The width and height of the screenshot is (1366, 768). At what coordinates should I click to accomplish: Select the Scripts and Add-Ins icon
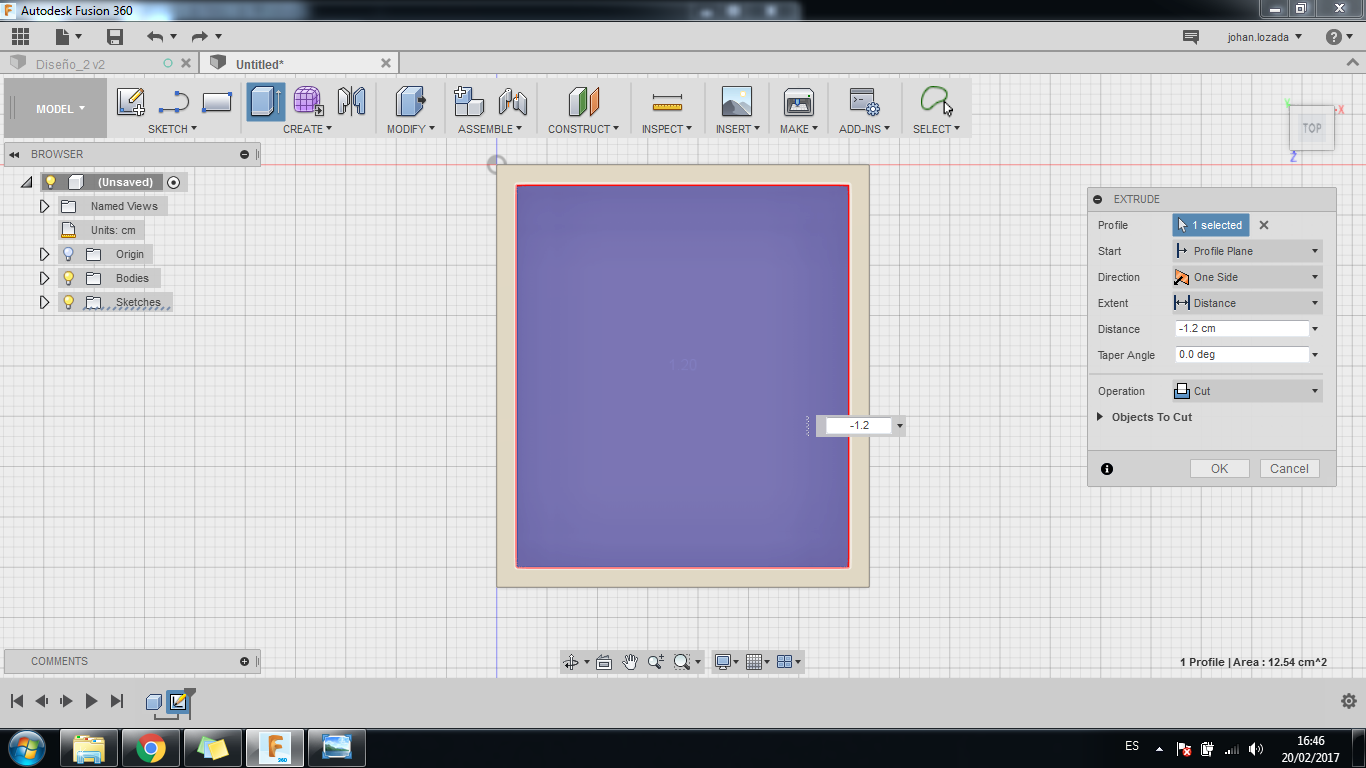(x=864, y=101)
